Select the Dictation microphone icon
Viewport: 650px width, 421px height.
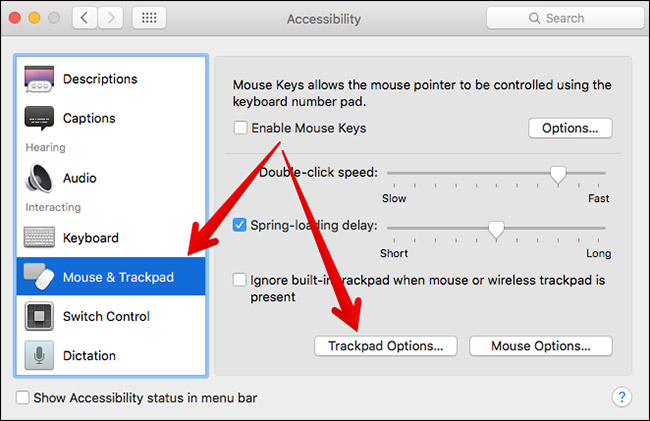point(39,355)
